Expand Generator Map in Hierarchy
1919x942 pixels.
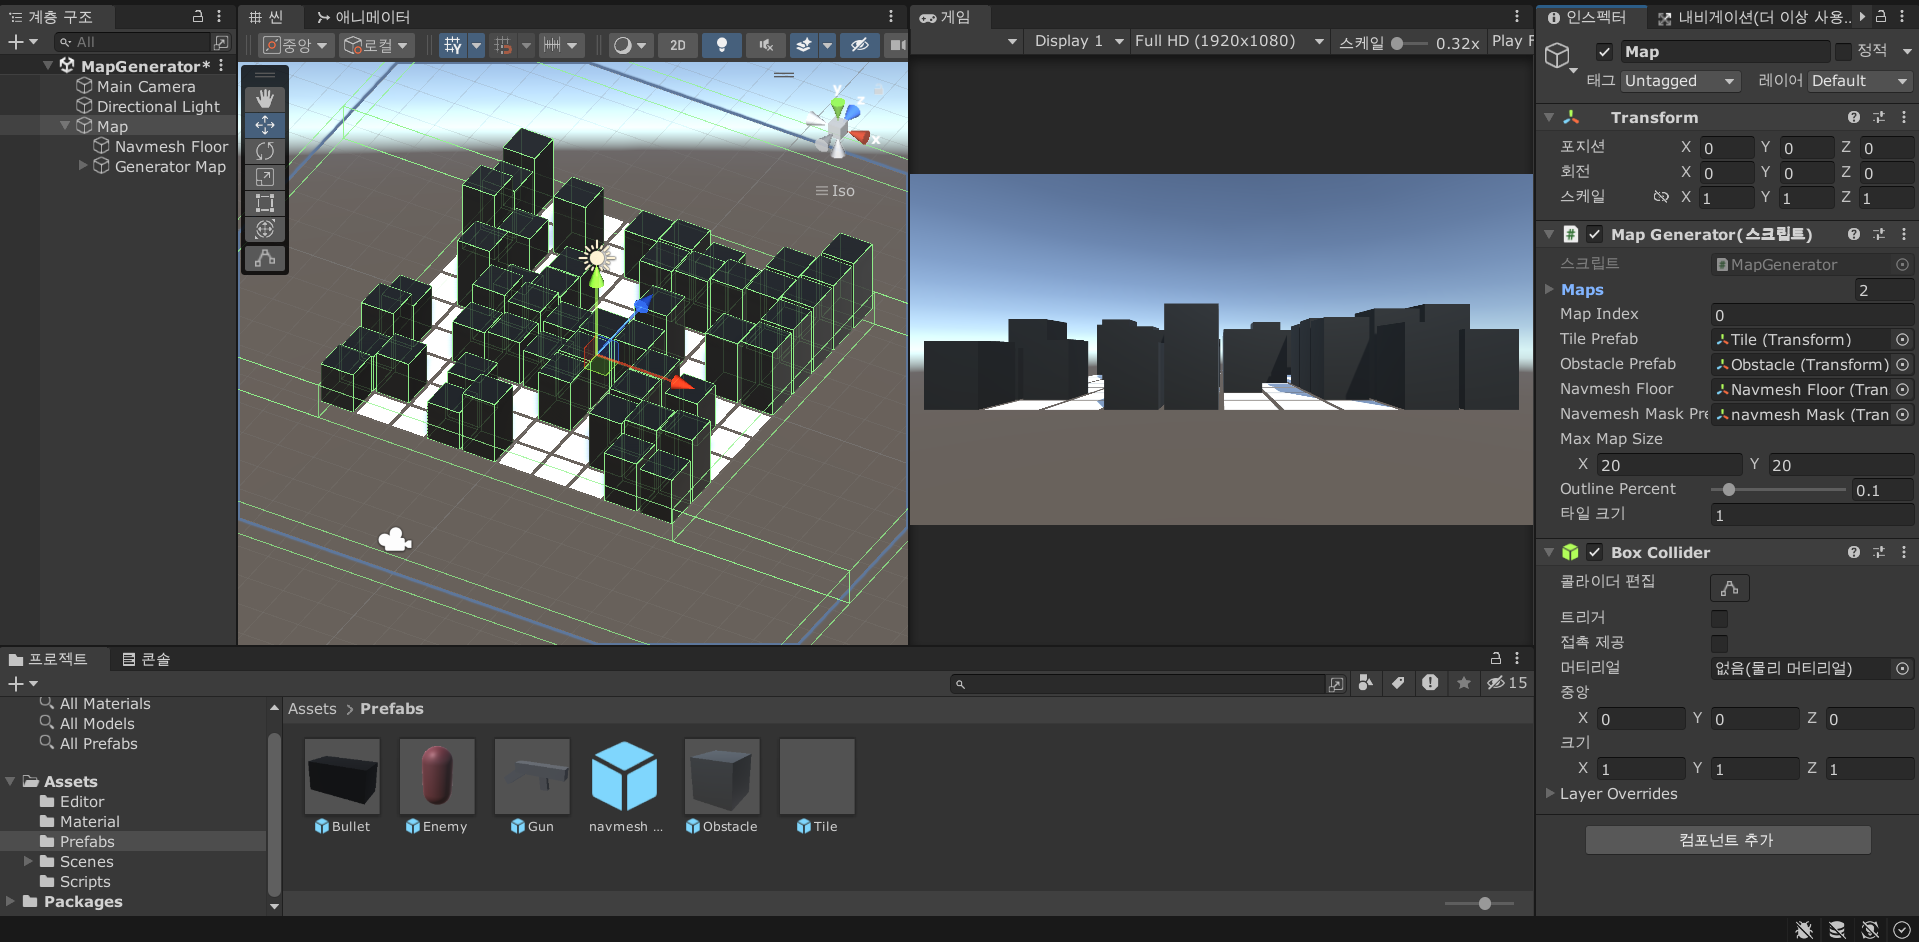tap(83, 166)
